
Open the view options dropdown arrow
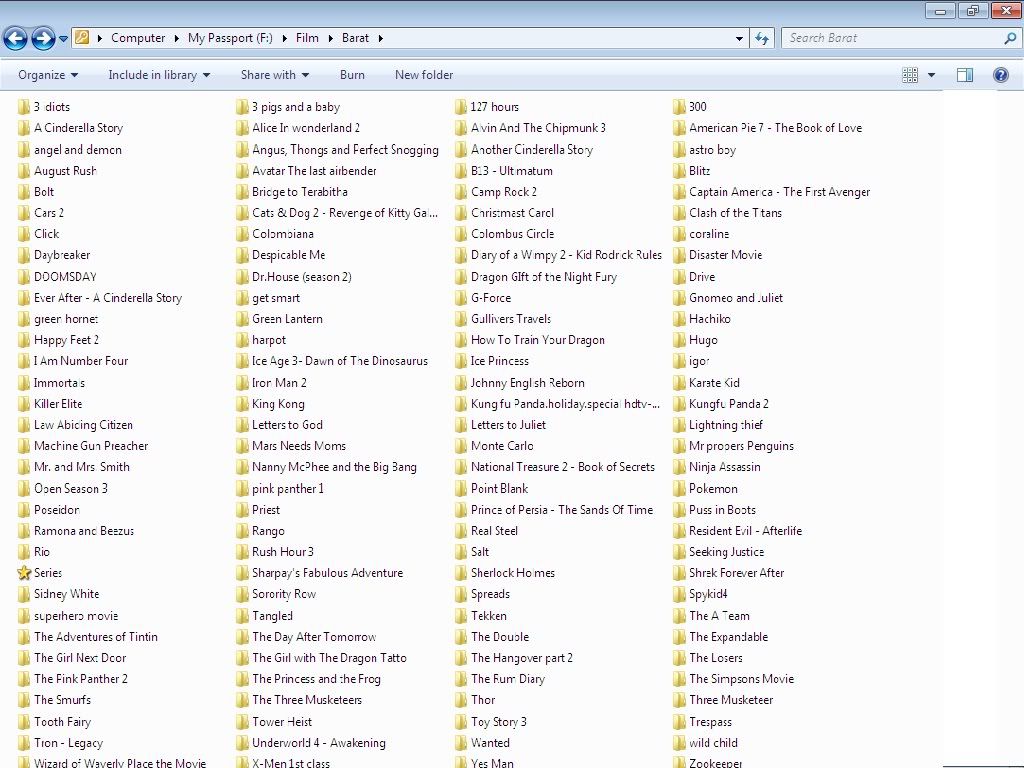coord(931,75)
